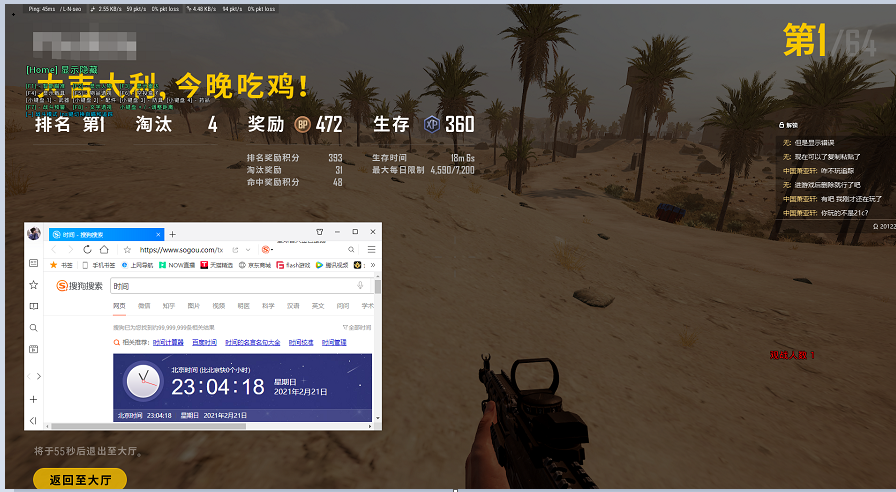The height and width of the screenshot is (492, 896).
Task: Select the 视频 search tab
Action: click(x=218, y=306)
